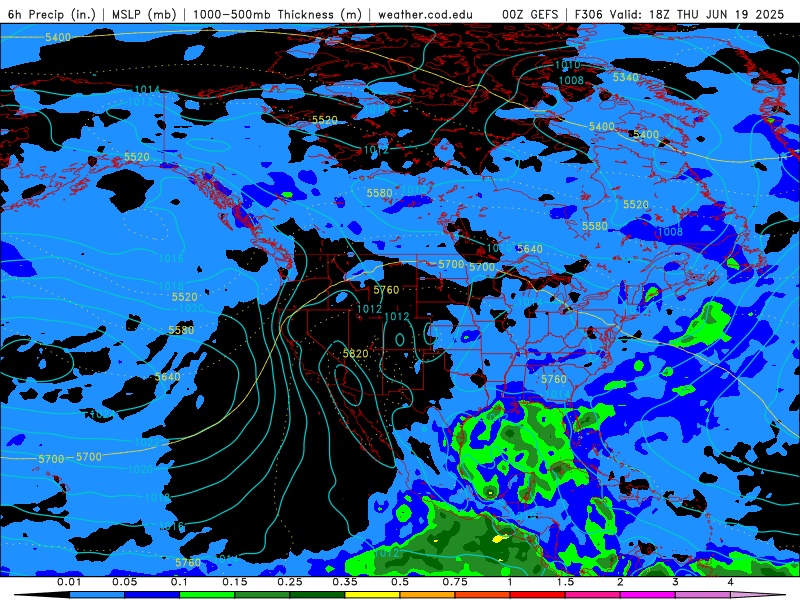Click the red 1–1.5 legend swatch
The height and width of the screenshot is (600, 800).
538,595
